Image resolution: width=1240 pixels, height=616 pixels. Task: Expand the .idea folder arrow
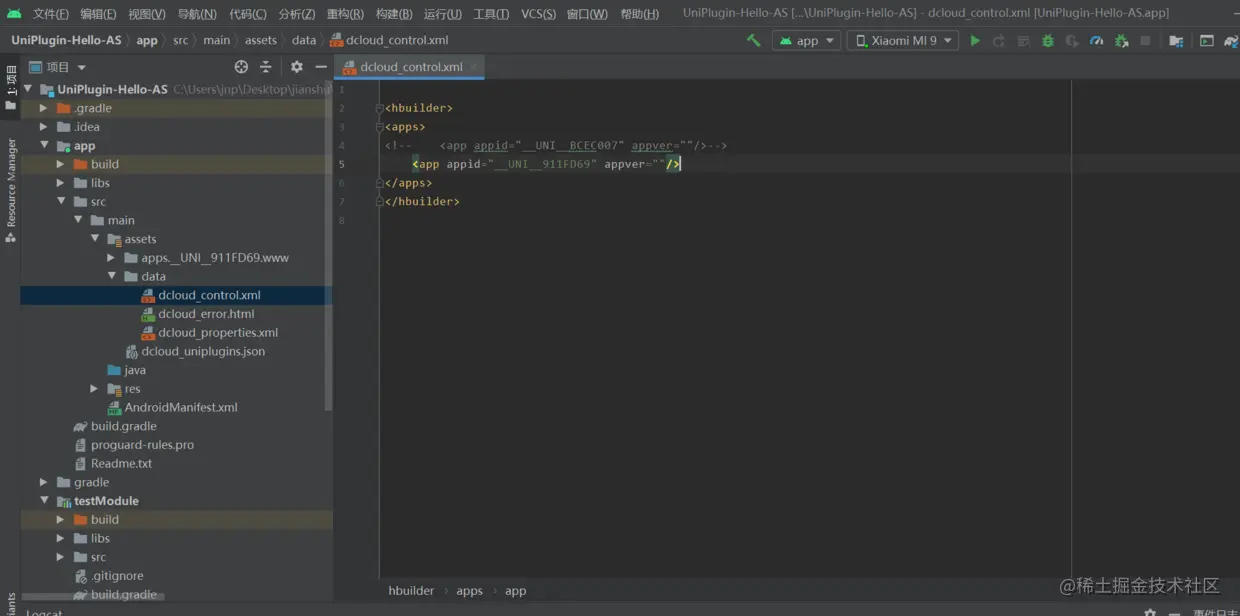pyautogui.click(x=43, y=127)
